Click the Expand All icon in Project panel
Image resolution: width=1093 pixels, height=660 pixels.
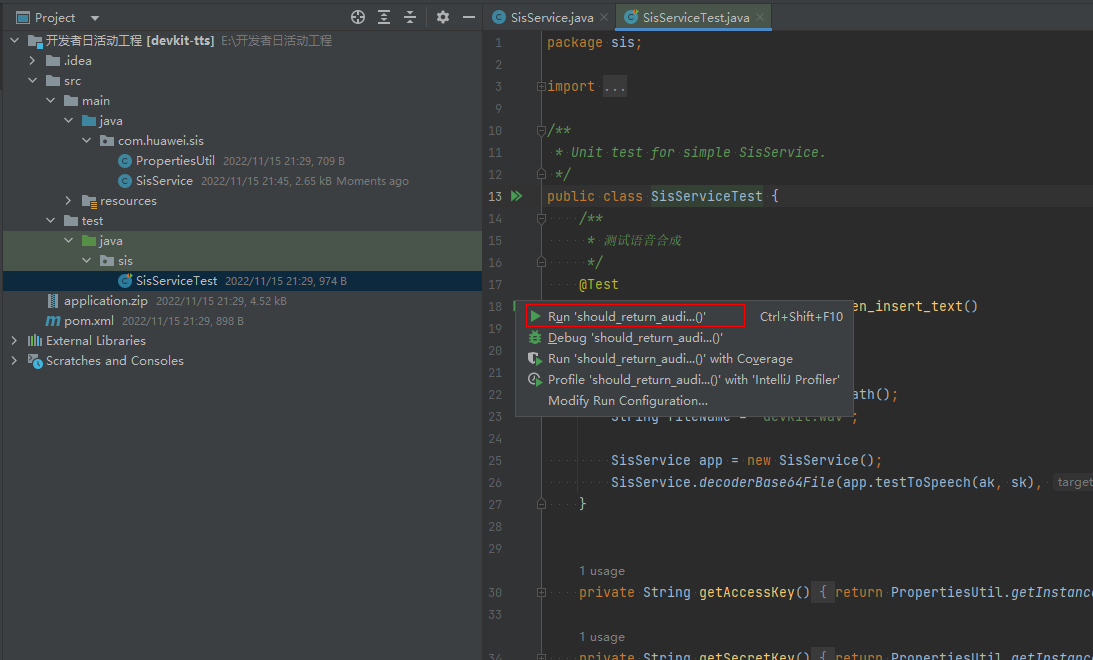[x=384, y=17]
